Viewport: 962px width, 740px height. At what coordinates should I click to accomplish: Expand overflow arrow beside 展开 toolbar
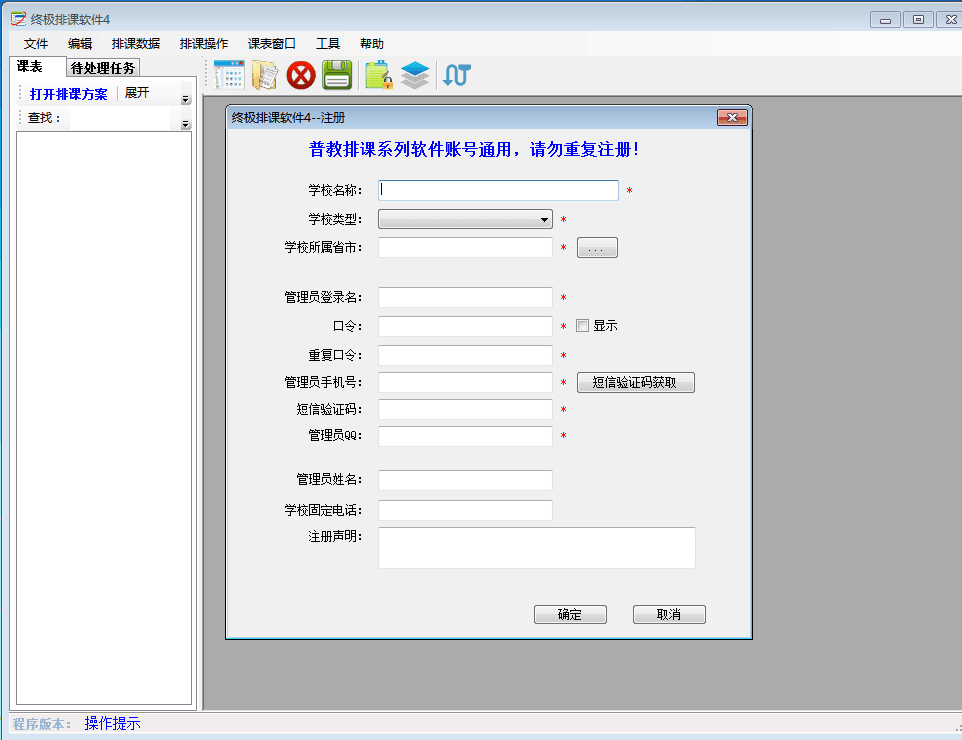[185, 99]
